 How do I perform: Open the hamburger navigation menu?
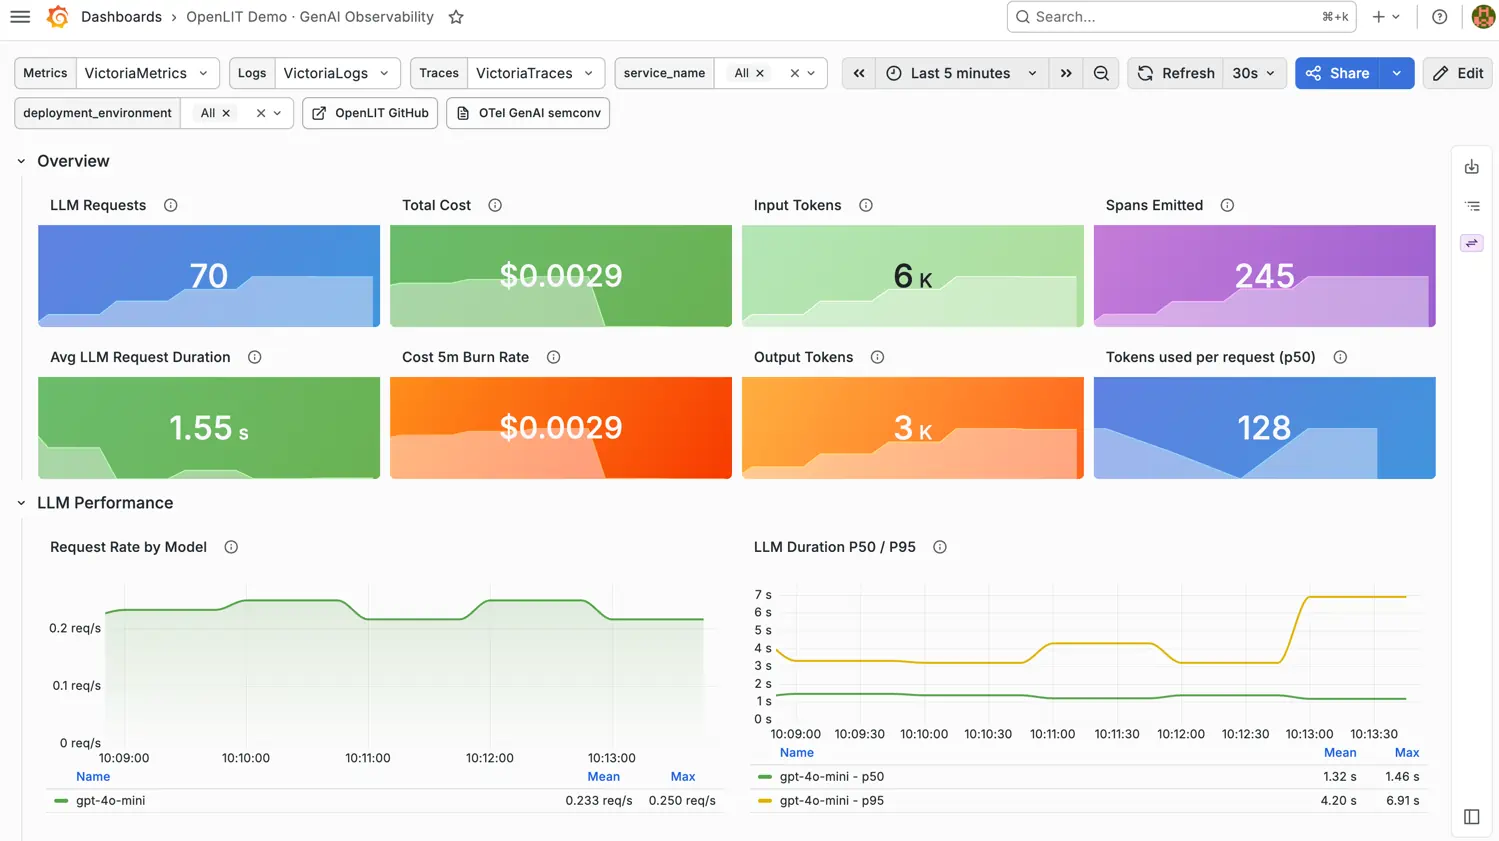point(20,17)
